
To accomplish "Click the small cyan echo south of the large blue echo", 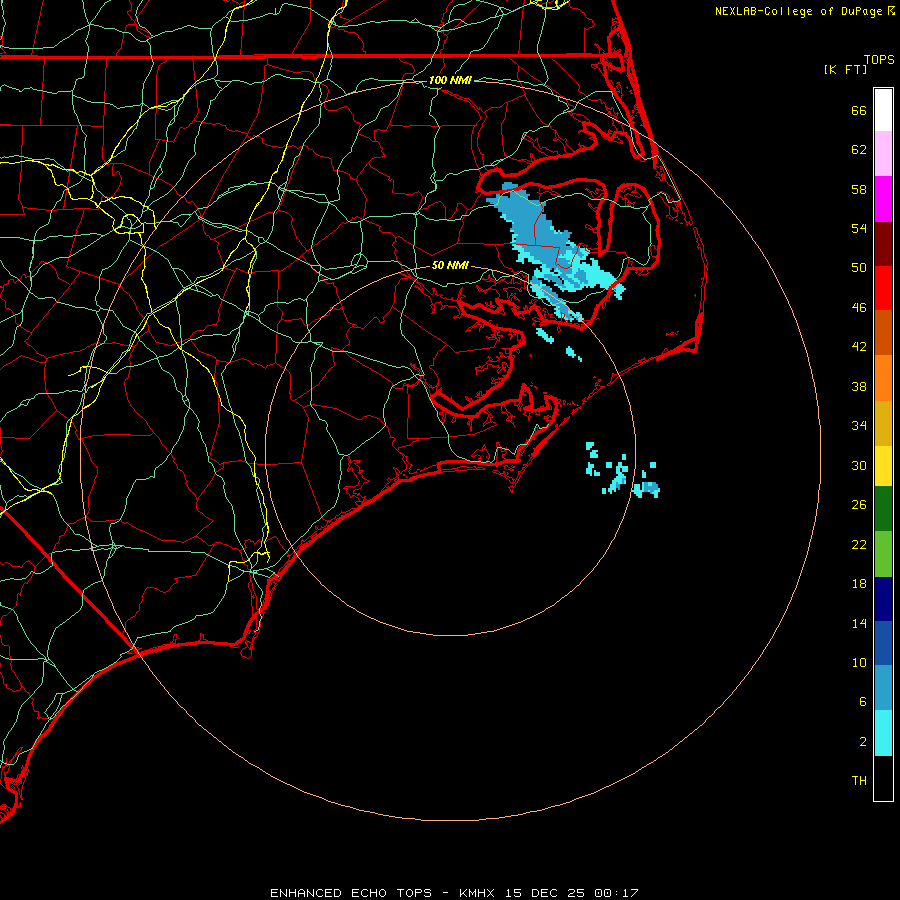I will coord(545,335).
